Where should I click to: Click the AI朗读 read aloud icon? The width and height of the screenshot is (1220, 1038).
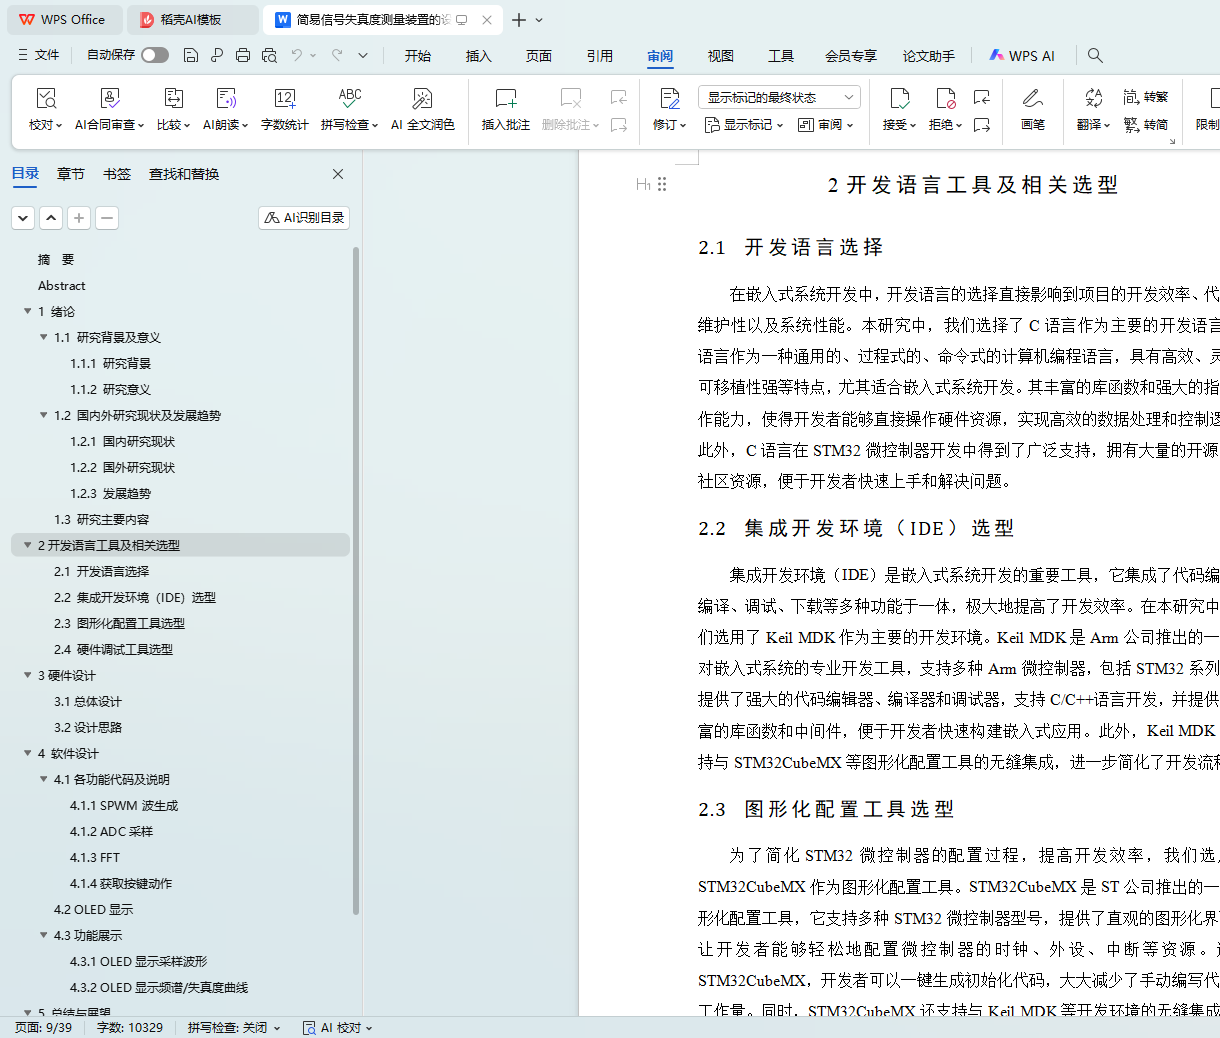[225, 99]
